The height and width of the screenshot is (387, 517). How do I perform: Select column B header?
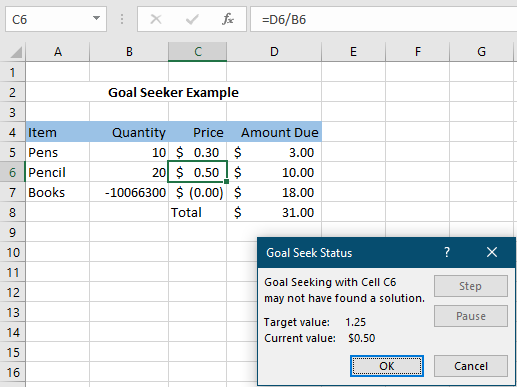pos(129,52)
